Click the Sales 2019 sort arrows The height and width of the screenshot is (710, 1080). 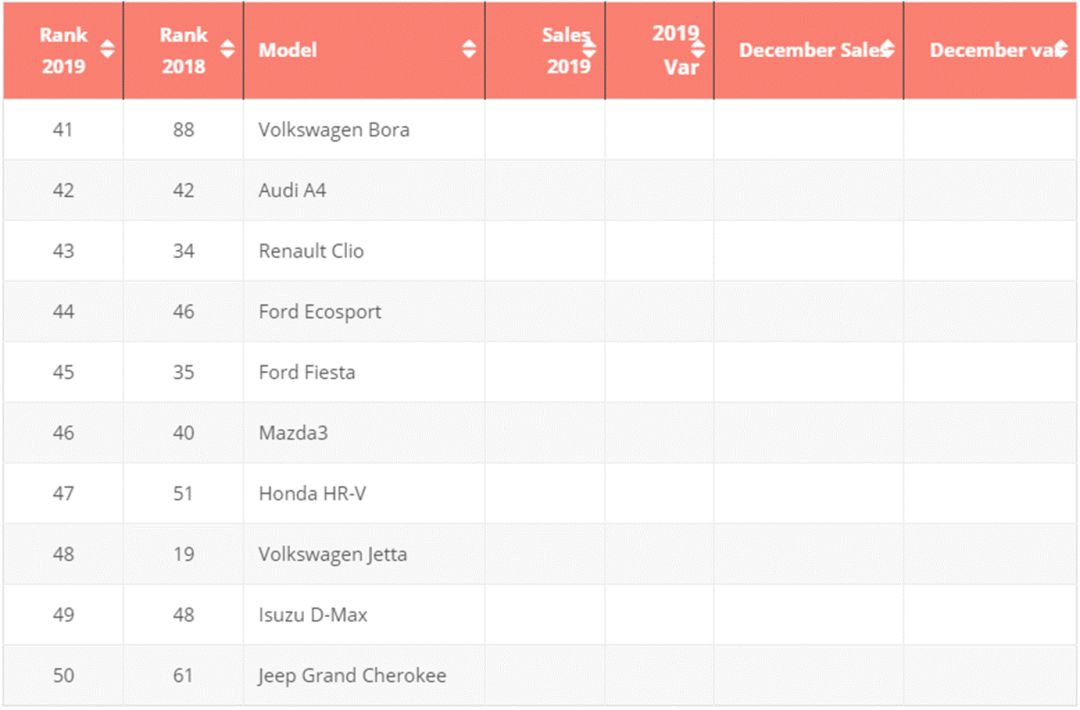click(x=589, y=49)
